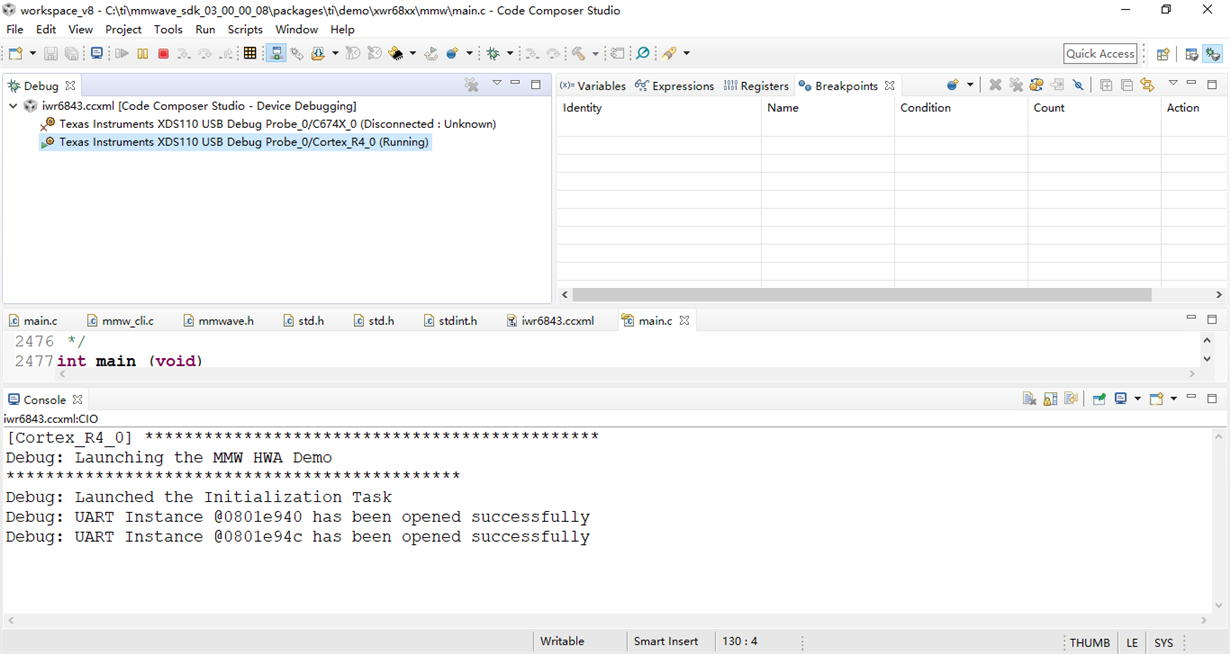Viewport: 1230px width, 654px height.
Task: Toggle Word Wrap in Console toolbar
Action: [1071, 399]
